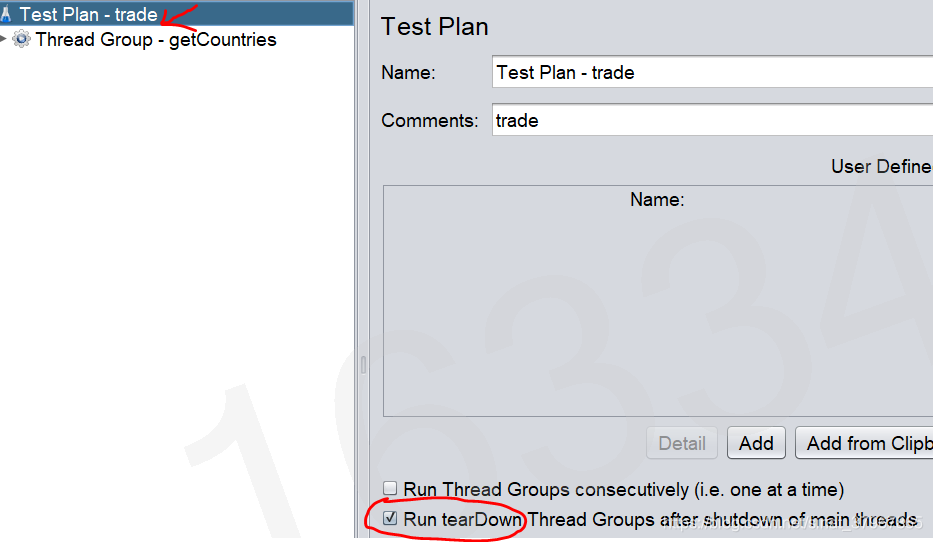Click the Thread Group gear icon
The height and width of the screenshot is (542, 933).
[21, 39]
